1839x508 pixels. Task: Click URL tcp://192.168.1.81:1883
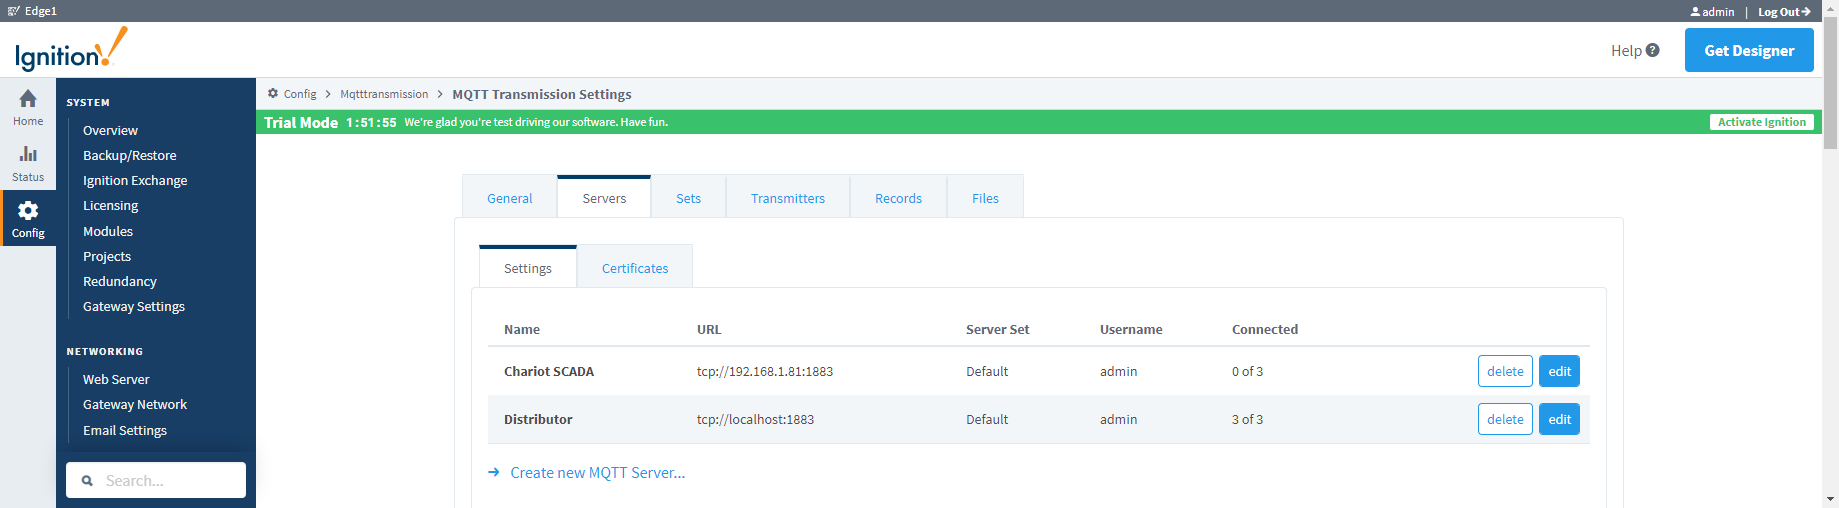point(765,371)
